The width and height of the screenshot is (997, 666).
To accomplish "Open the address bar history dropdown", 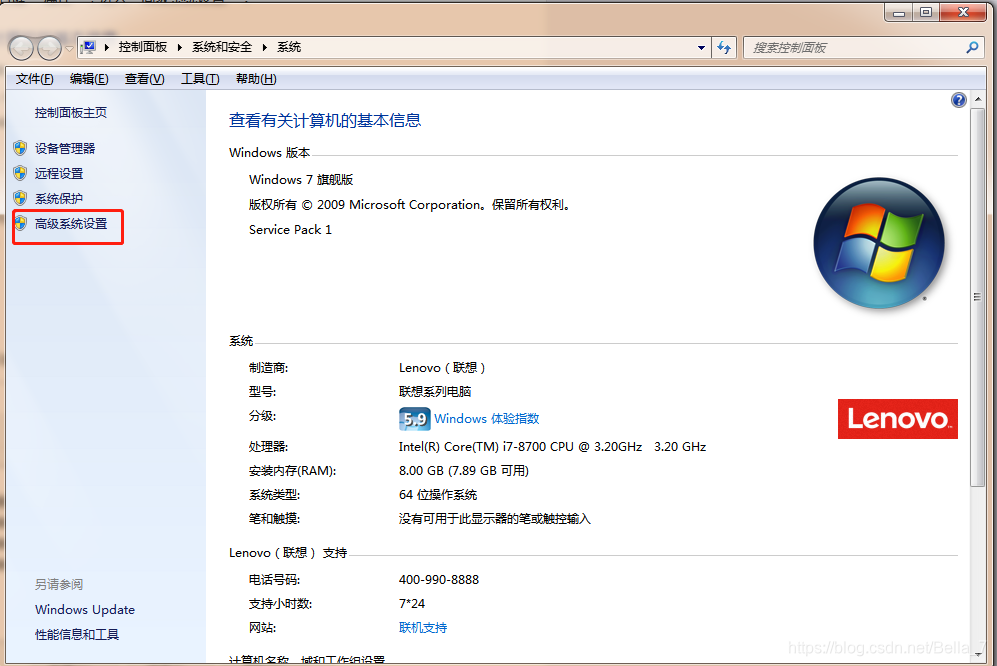I will coord(701,48).
